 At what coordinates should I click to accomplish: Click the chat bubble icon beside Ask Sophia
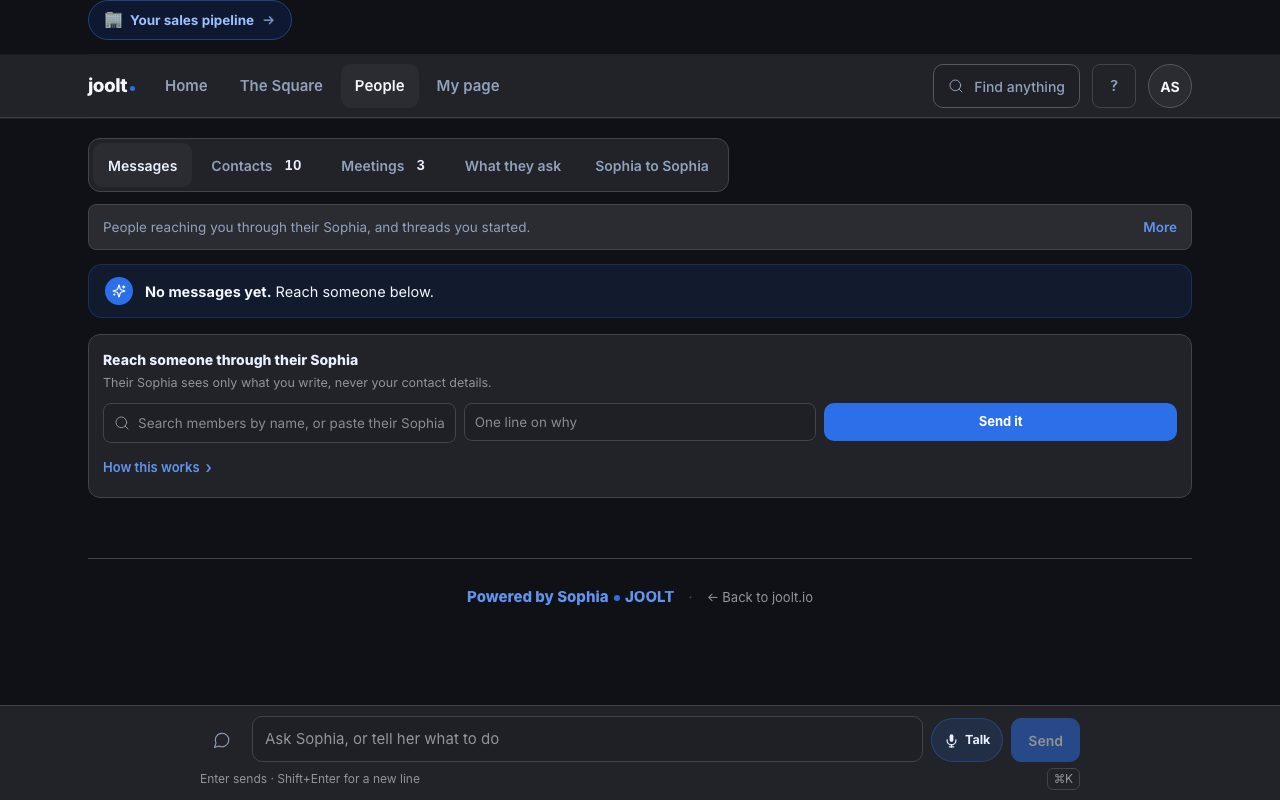[x=222, y=740]
